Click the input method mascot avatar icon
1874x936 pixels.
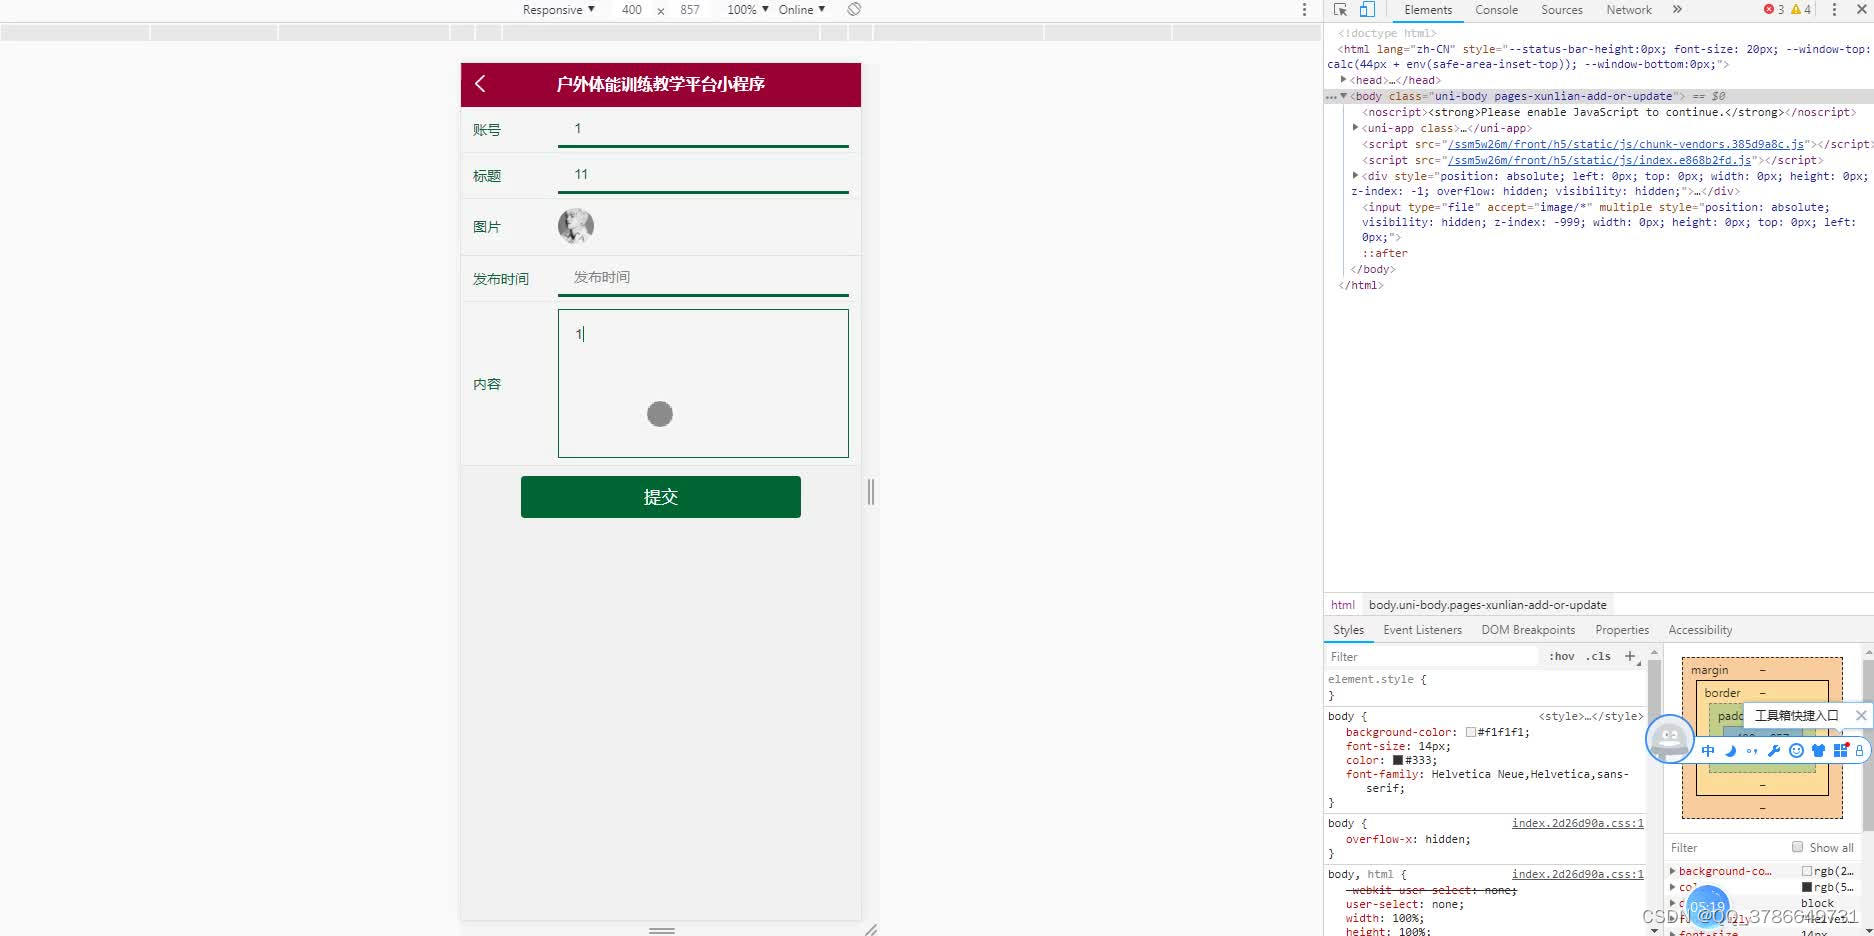(1669, 739)
